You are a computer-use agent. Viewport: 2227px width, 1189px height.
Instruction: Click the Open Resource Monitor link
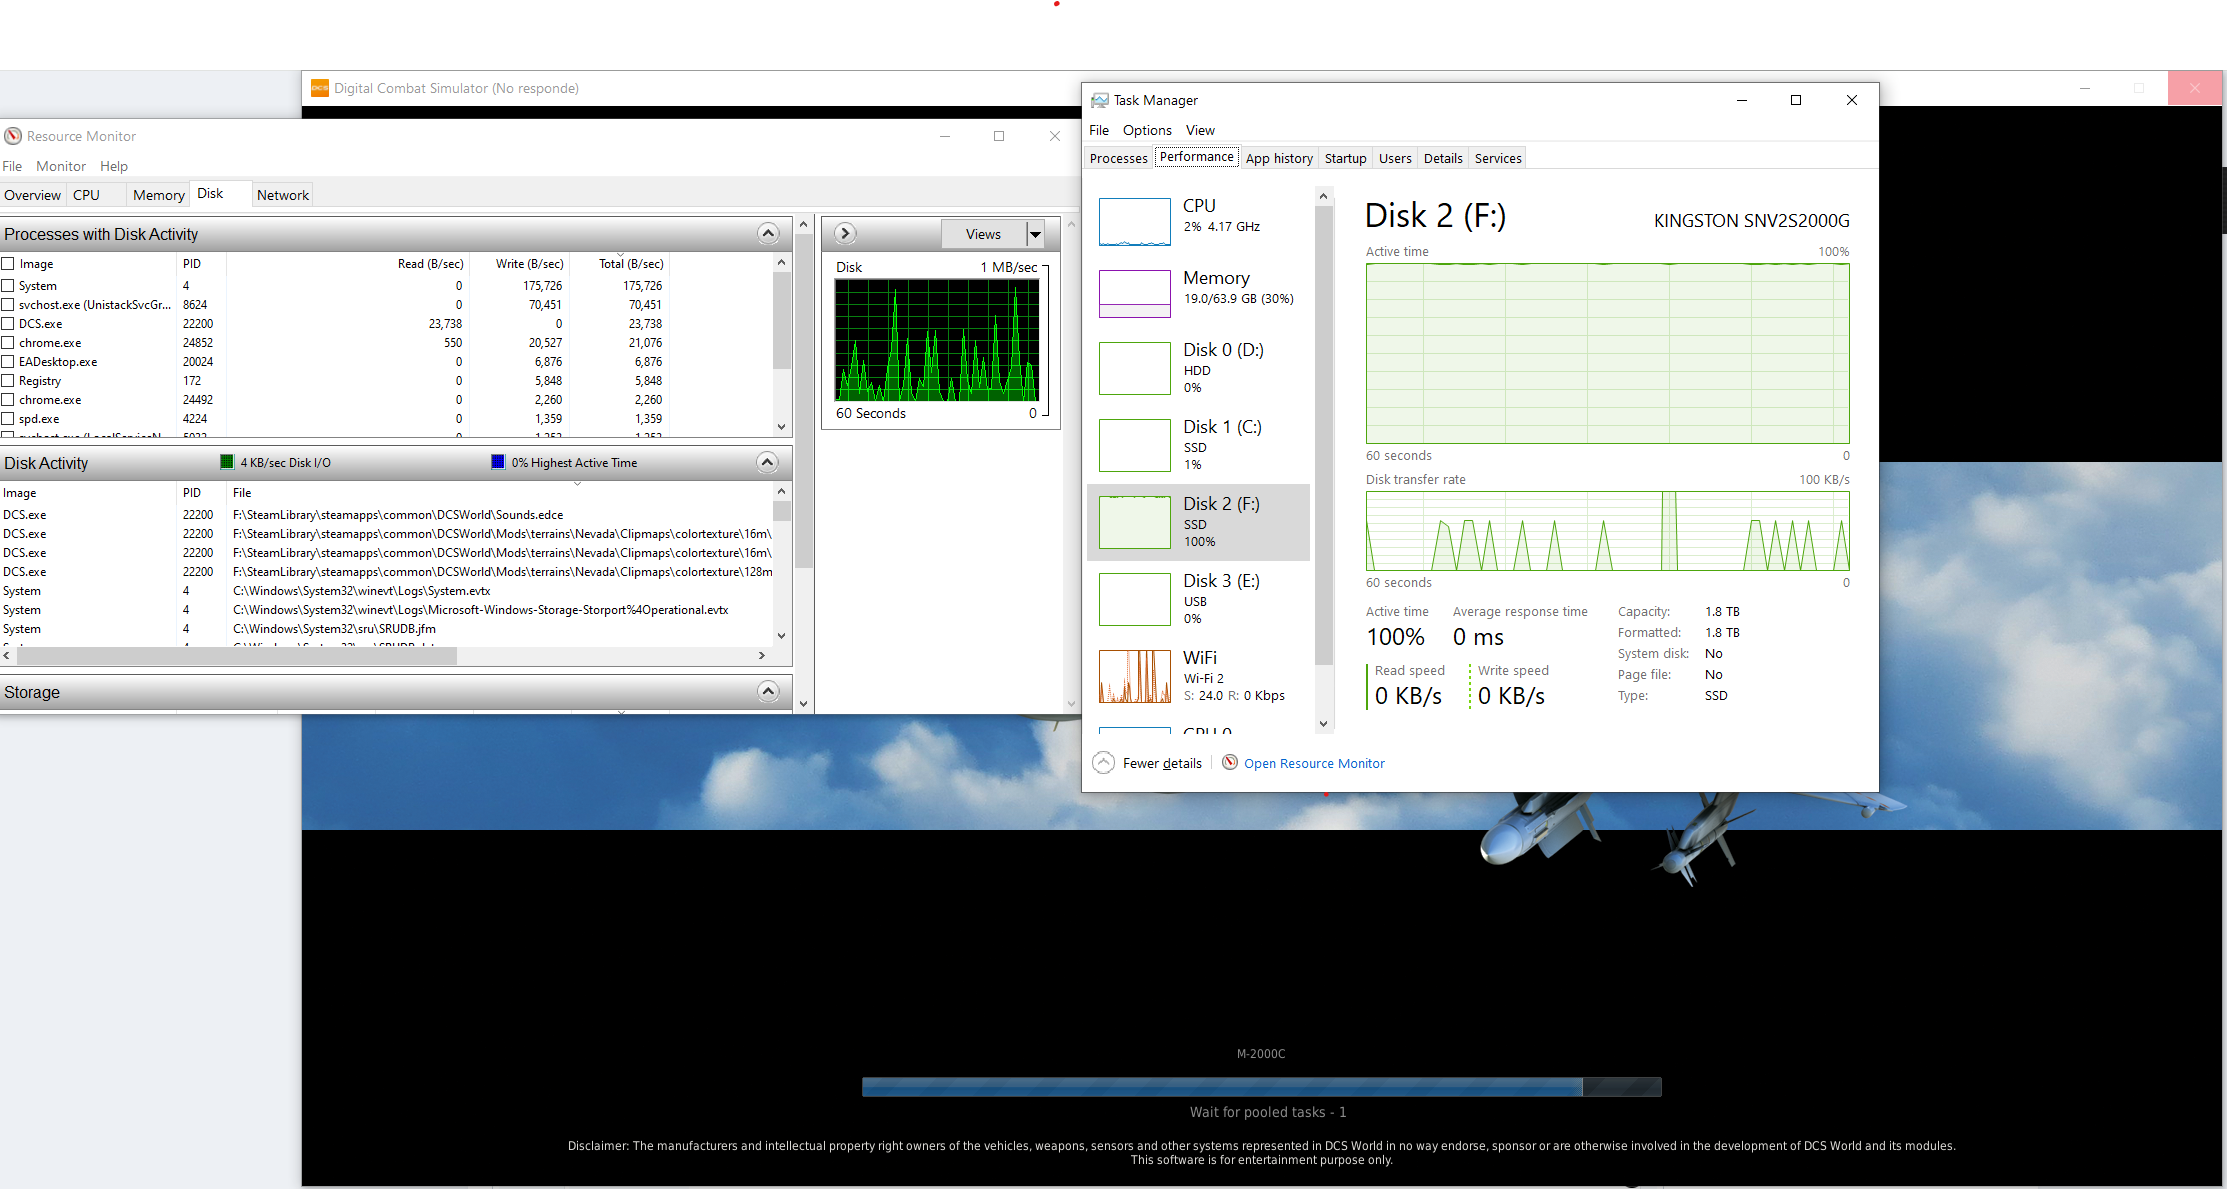(x=1314, y=763)
